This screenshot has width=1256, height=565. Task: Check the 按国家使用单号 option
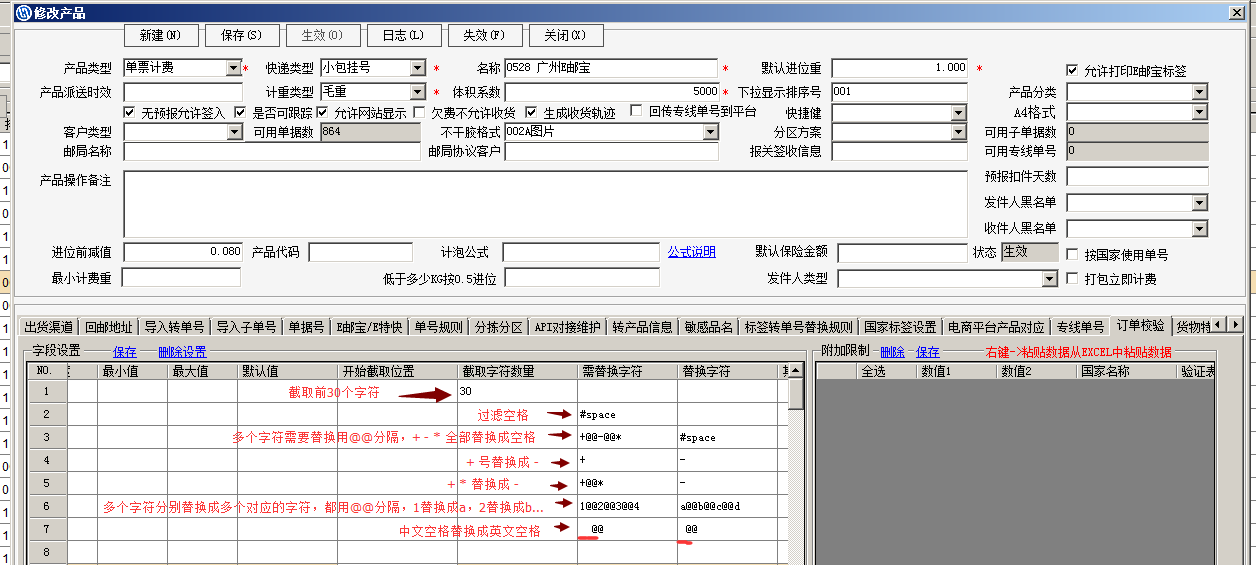pyautogui.click(x=1073, y=255)
